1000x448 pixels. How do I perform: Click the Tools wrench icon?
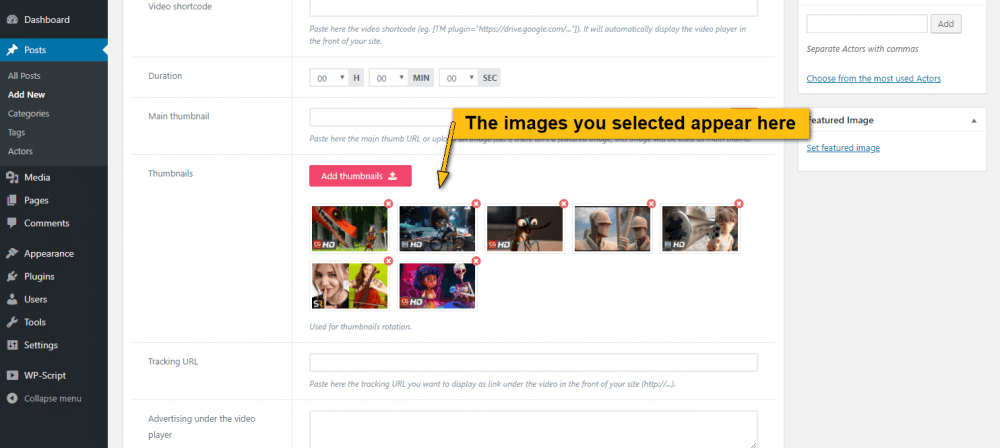click(x=12, y=322)
